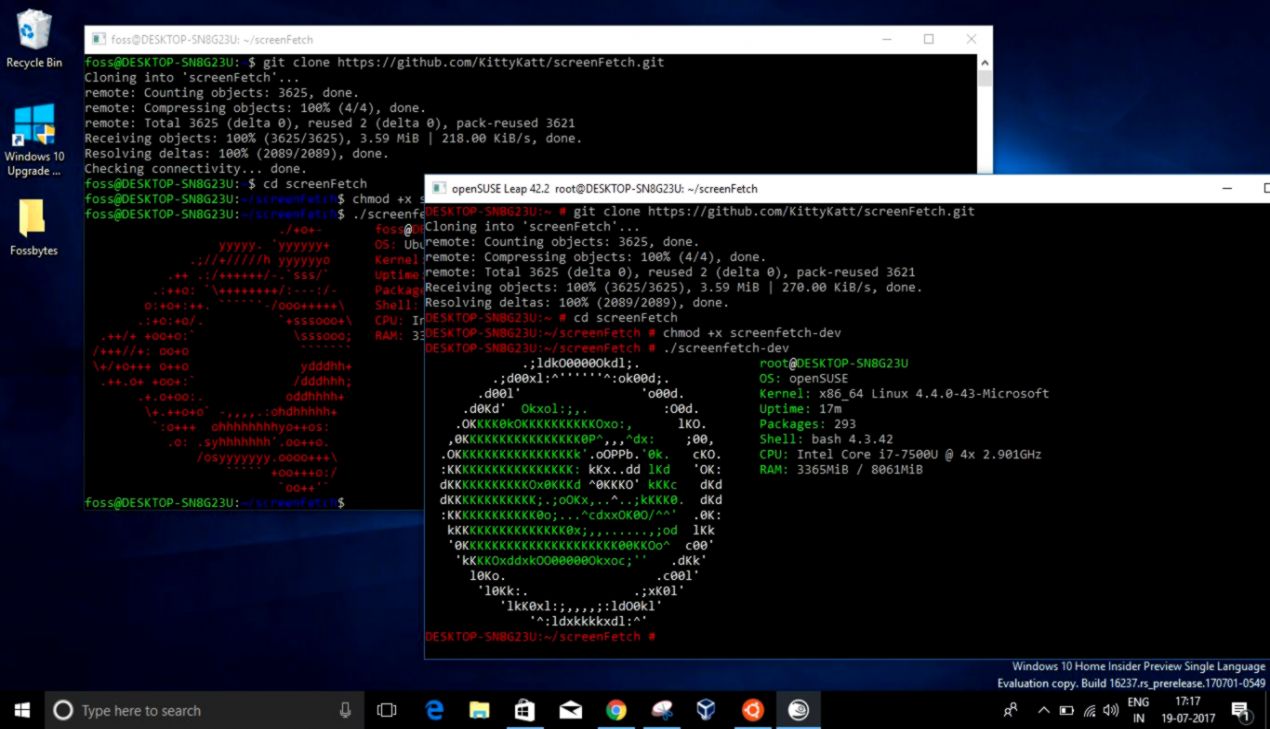Click the CPU Intel Core i7-7500U line
Screen dimensions: 1270x729
[900, 454]
